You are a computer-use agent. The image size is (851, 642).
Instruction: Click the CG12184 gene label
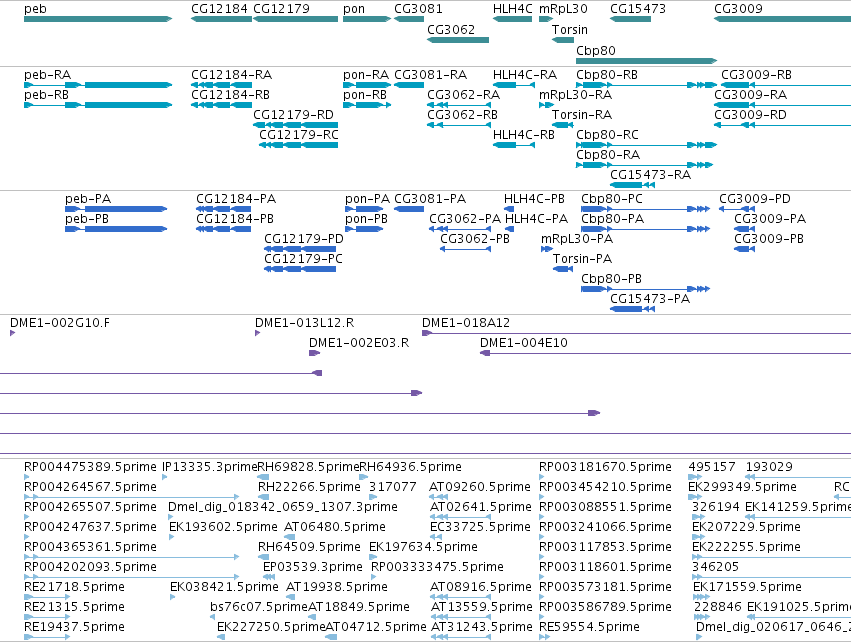tap(219, 9)
